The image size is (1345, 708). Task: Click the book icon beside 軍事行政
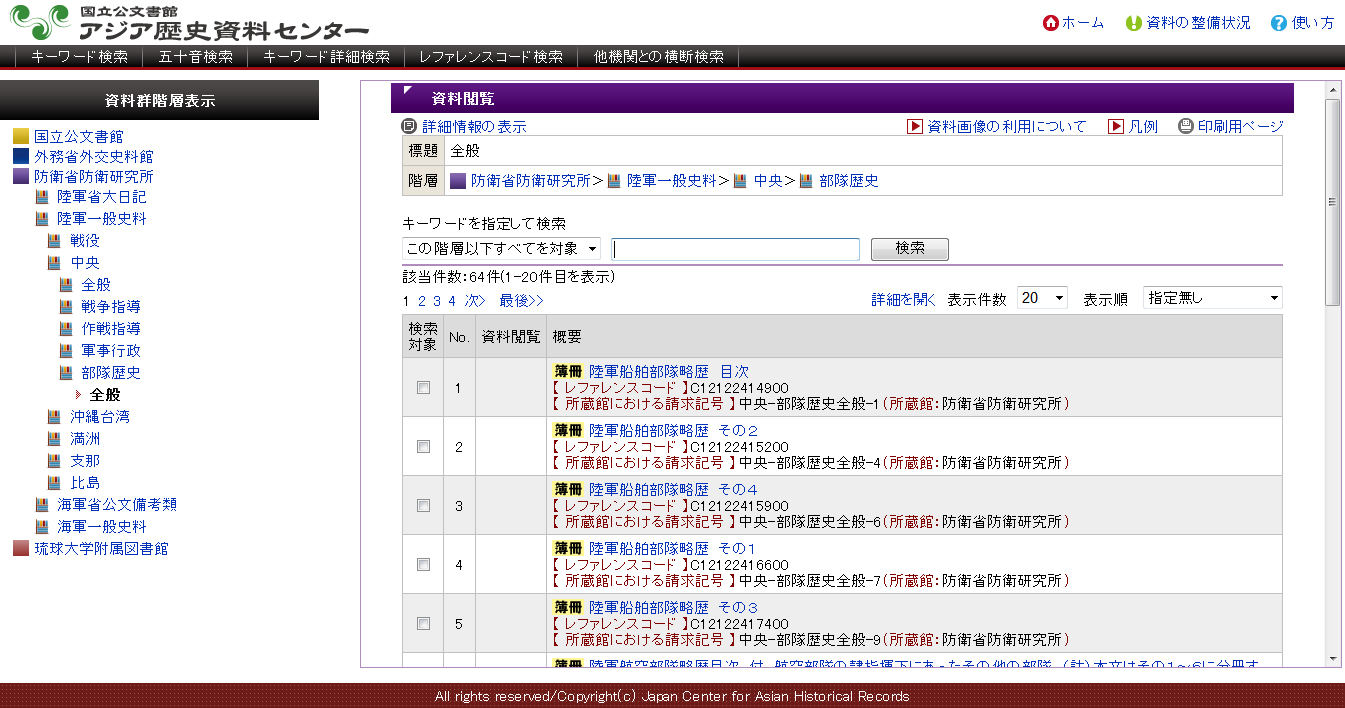click(x=66, y=350)
